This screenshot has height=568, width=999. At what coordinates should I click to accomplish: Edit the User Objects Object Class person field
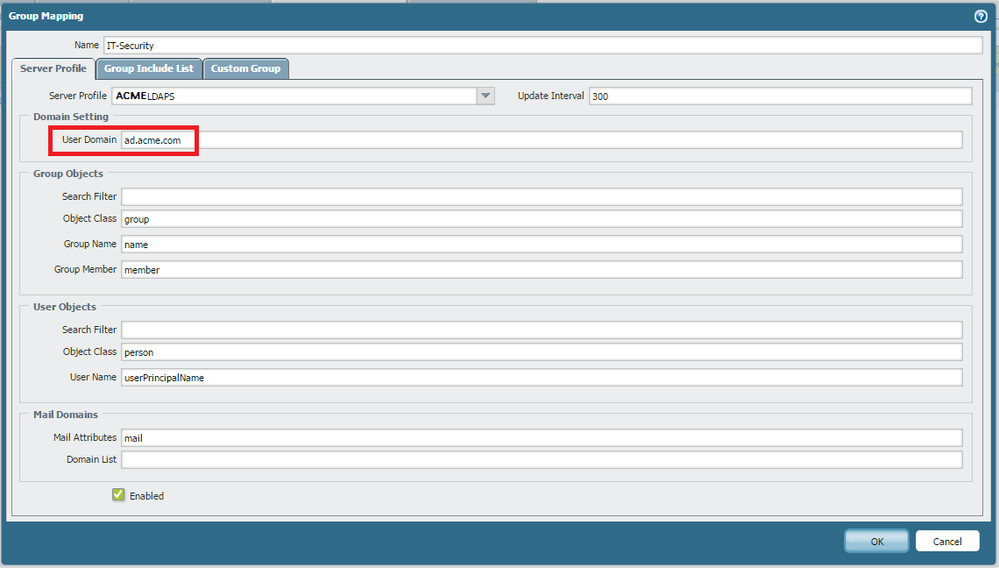pos(542,352)
